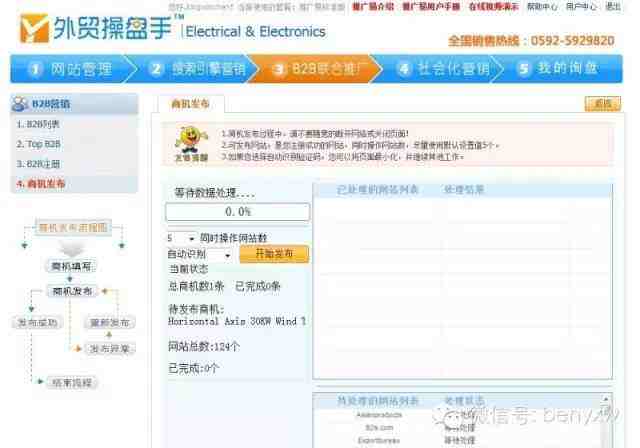640x448 pixels.
Task: Open step 1 网站管理 tab
Action: click(71, 69)
